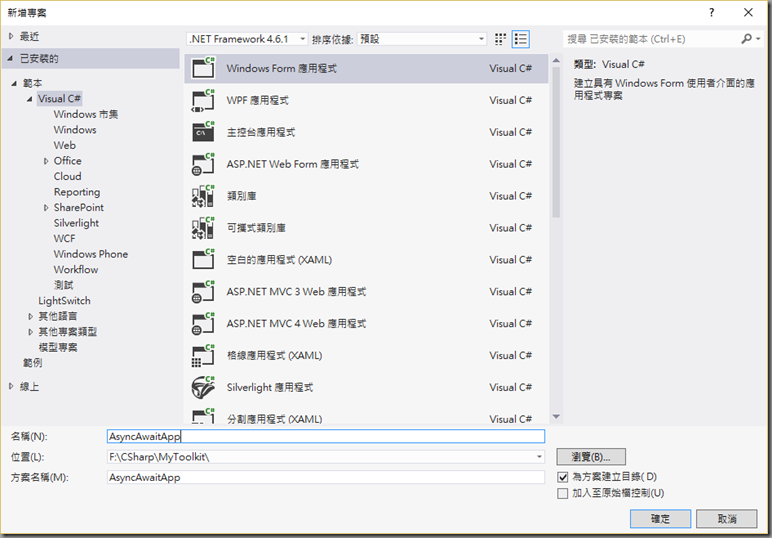Collapse the Visual C# tree node

coord(30,99)
